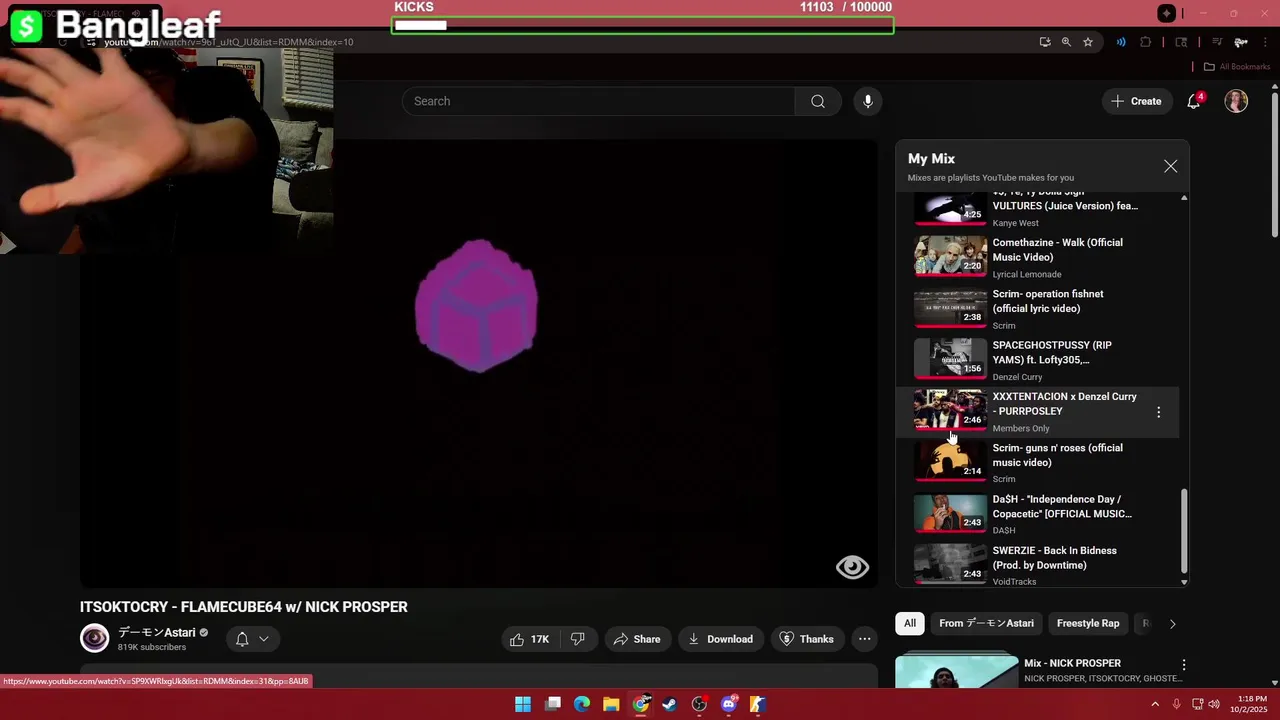Open Steam from the taskbar
This screenshot has height=720, width=1280.
[670, 704]
